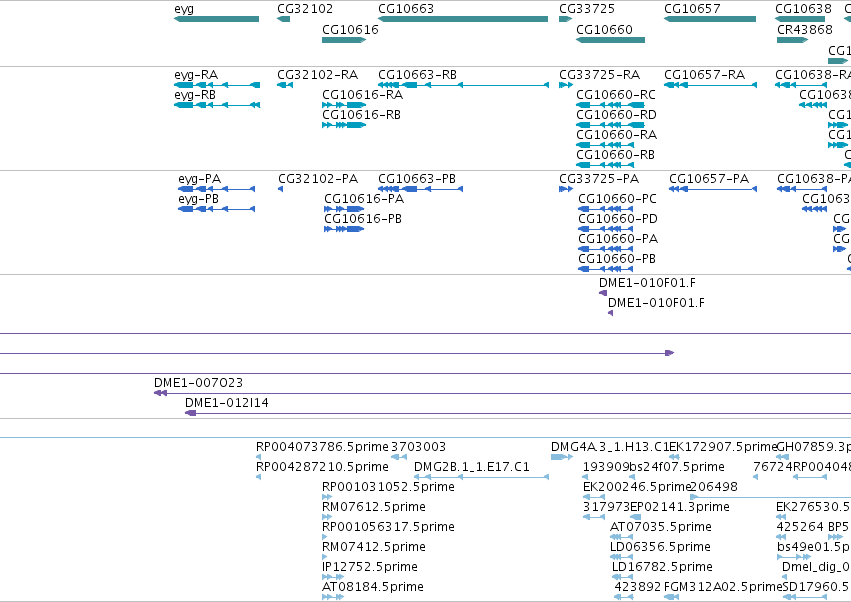This screenshot has height=602, width=851.
Task: Click the RP001031052.5prime EST
Action: [x=327, y=497]
